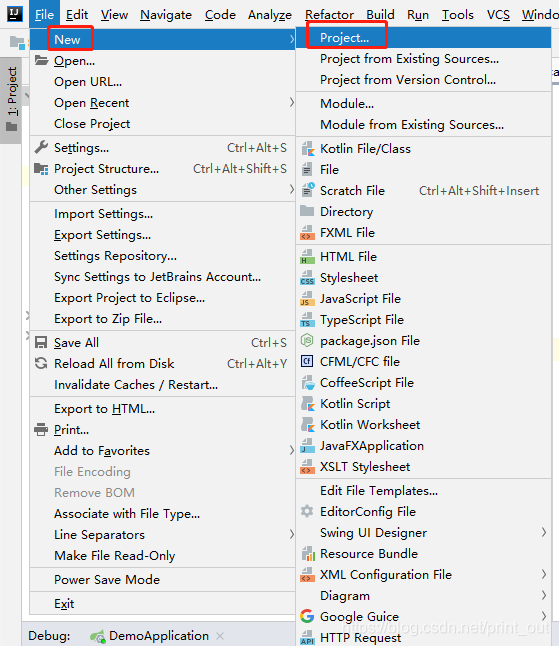Expand the XML Configuration File submenu arrow

[x=544, y=574]
